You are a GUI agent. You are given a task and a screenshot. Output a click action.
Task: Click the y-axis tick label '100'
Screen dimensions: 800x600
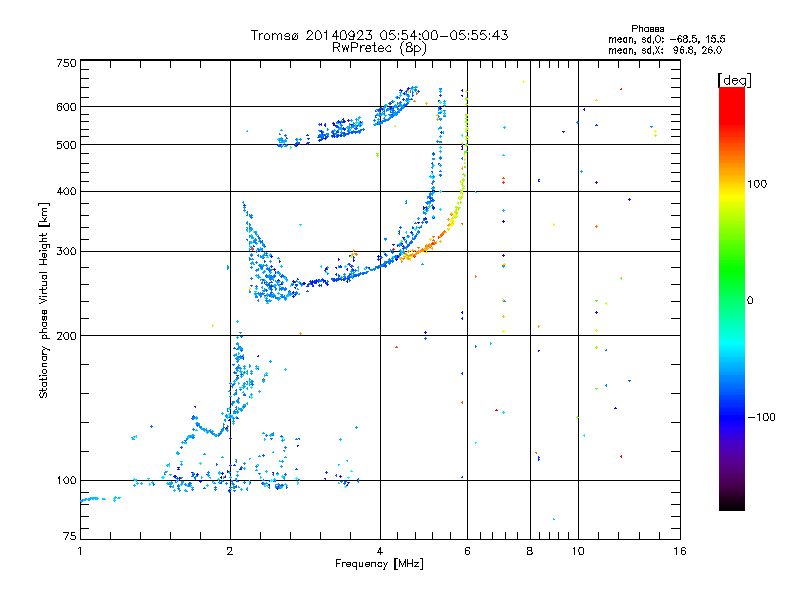point(66,480)
